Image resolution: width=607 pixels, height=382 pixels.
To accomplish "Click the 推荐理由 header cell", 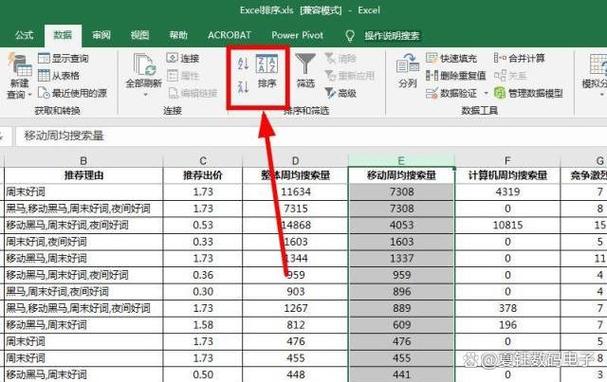I will pos(84,175).
